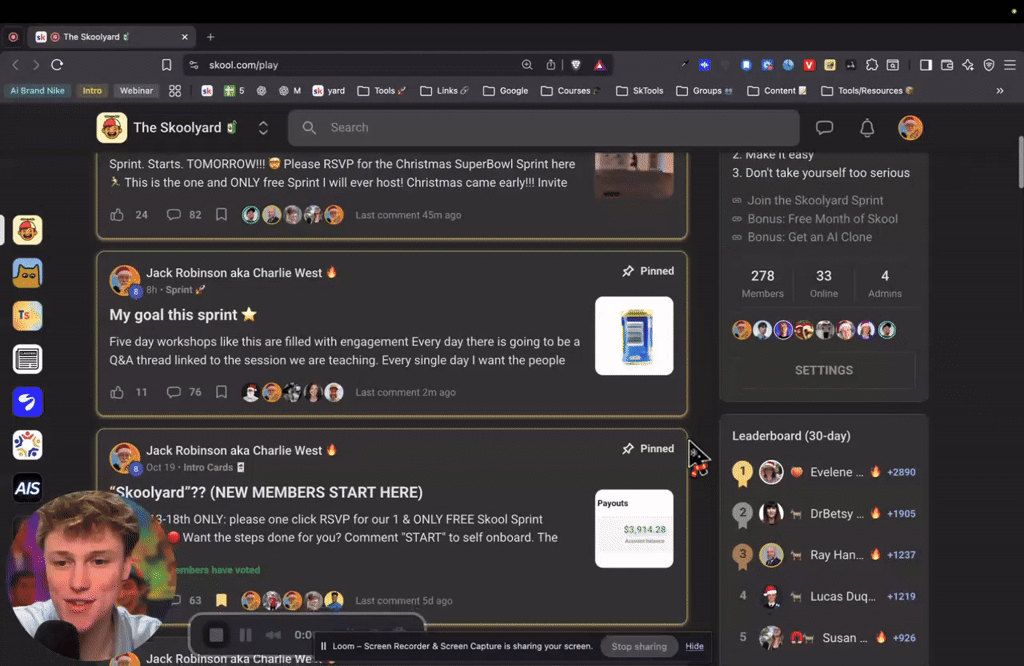Click Stop sharing in Loom banner

coord(639,646)
